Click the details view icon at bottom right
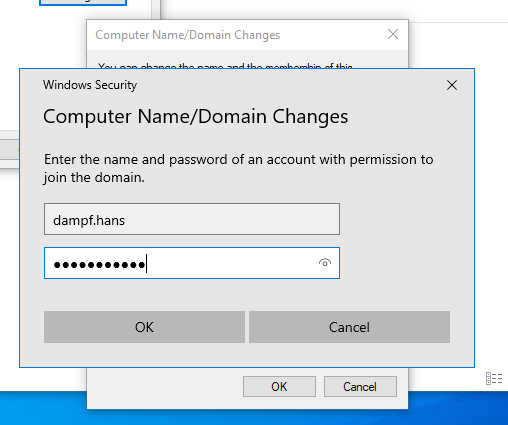The height and width of the screenshot is (425, 508). point(494,379)
